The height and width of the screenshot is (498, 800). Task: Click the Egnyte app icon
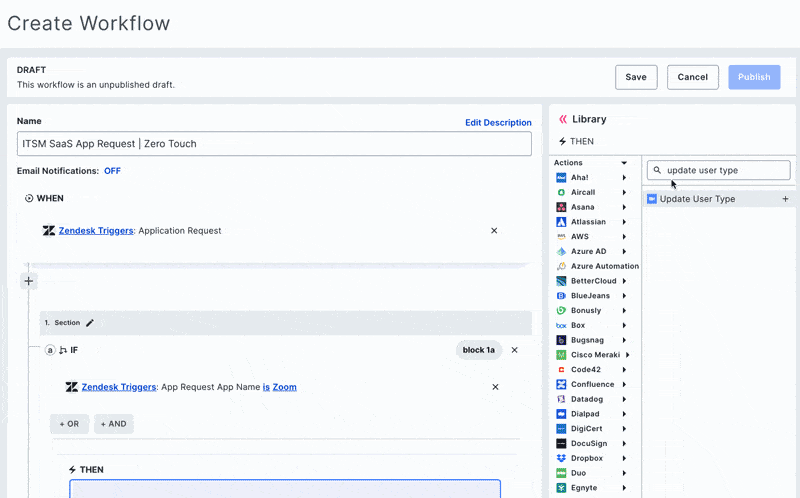coord(561,488)
